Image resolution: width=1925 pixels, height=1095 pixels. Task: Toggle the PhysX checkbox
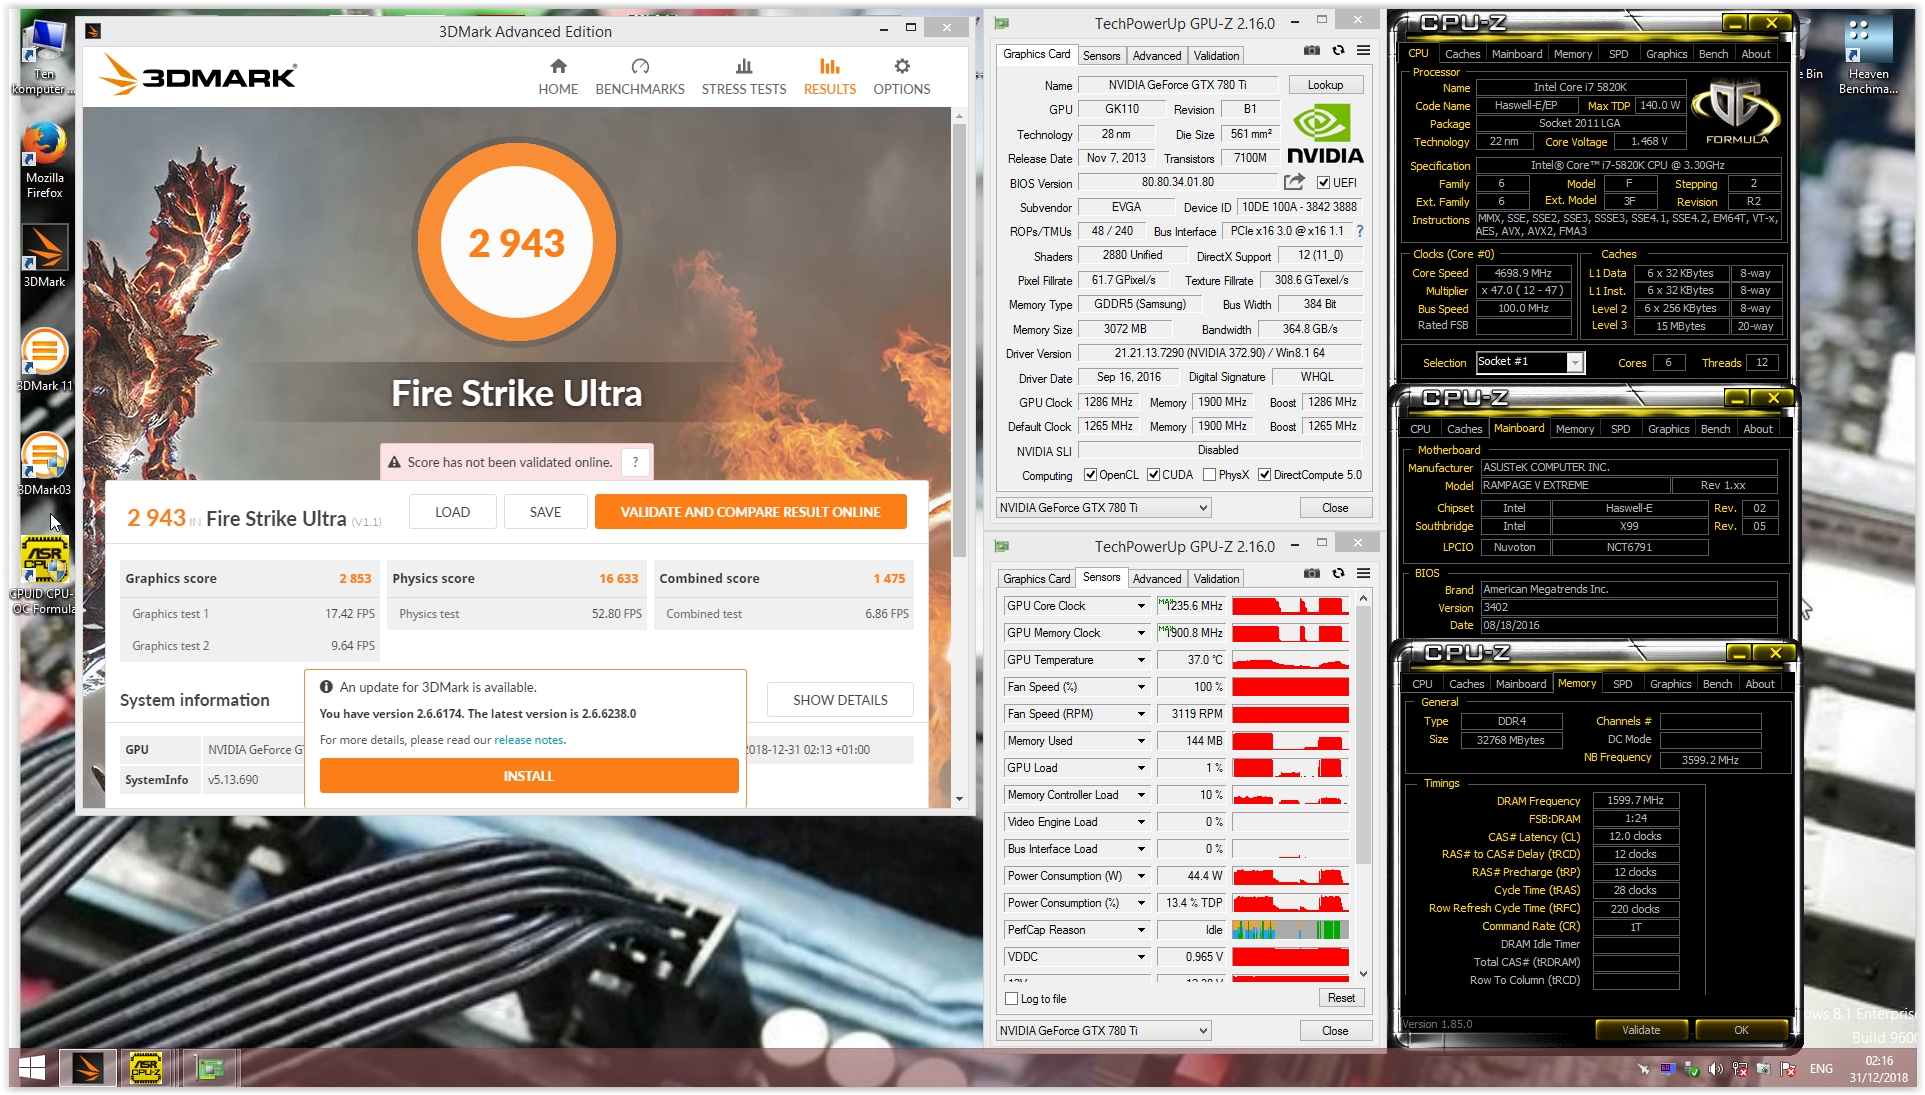pos(1209,475)
